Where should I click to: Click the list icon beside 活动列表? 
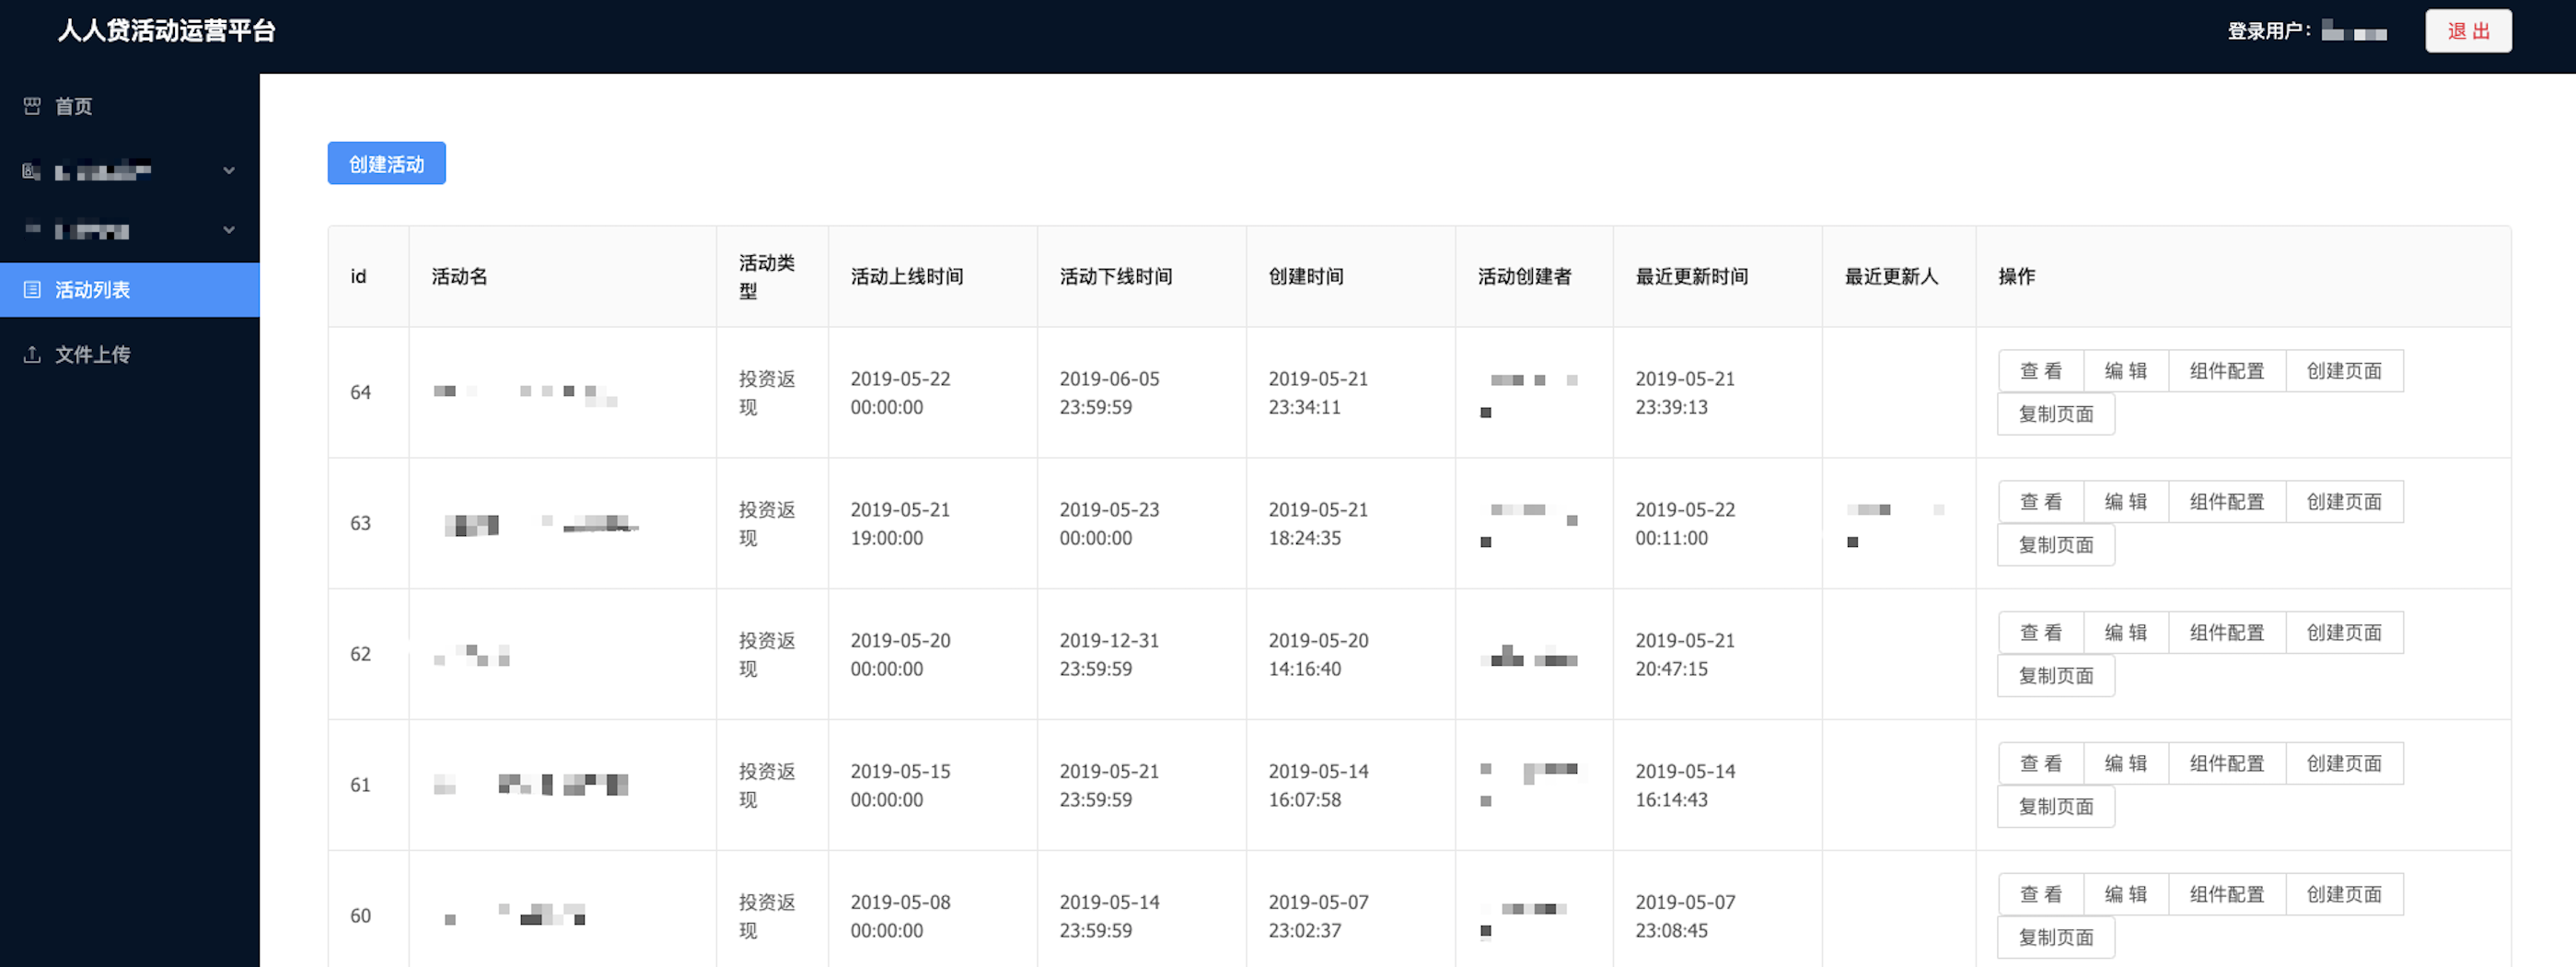[32, 290]
